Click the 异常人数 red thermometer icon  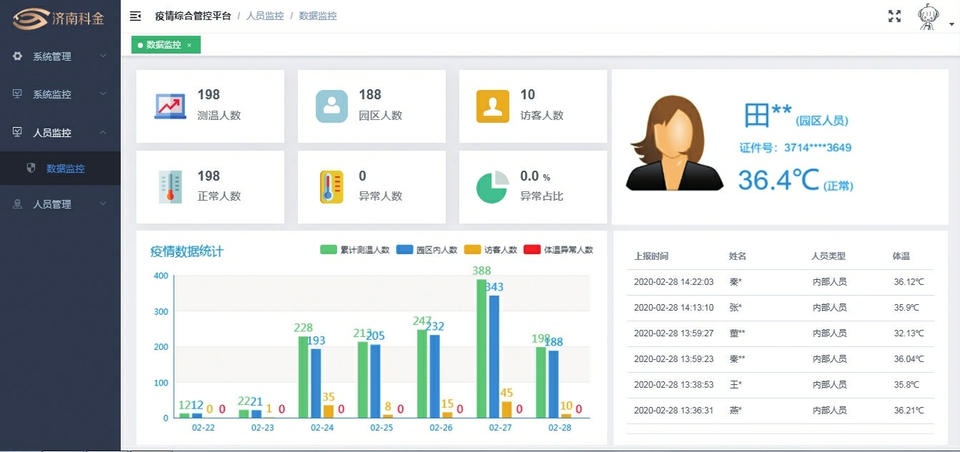[332, 187]
